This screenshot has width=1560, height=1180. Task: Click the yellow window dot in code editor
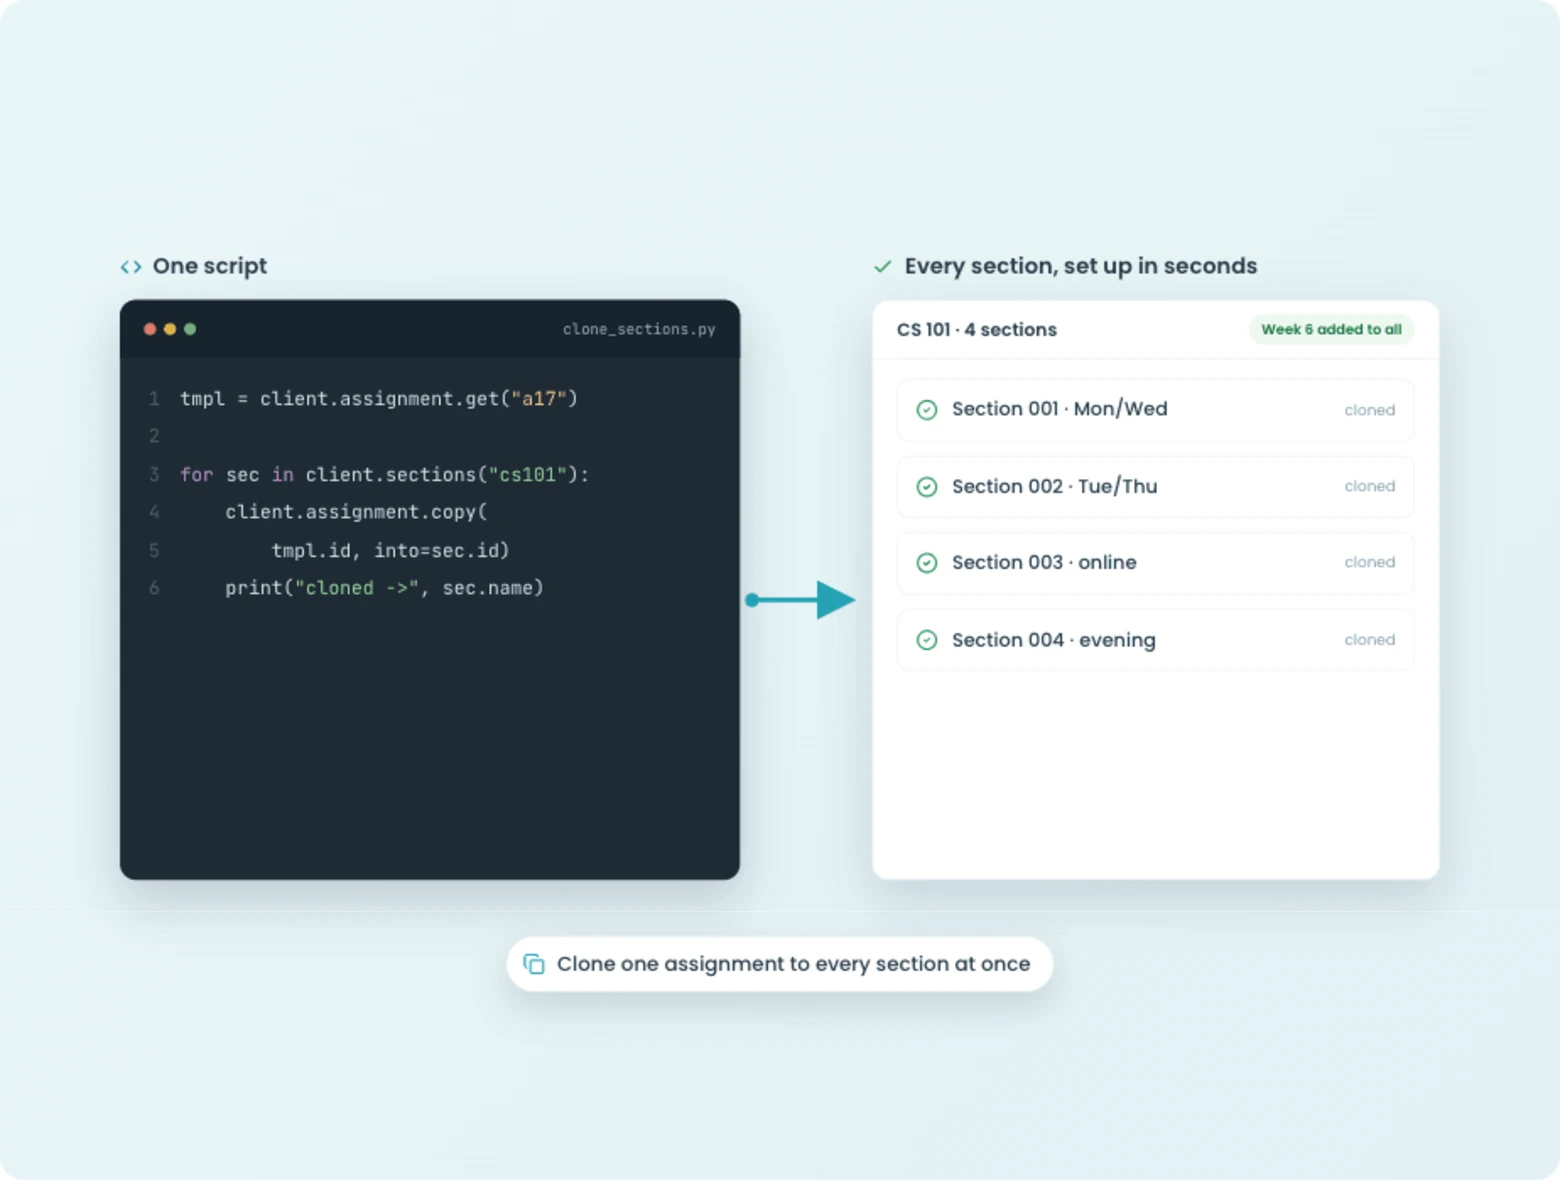point(170,329)
